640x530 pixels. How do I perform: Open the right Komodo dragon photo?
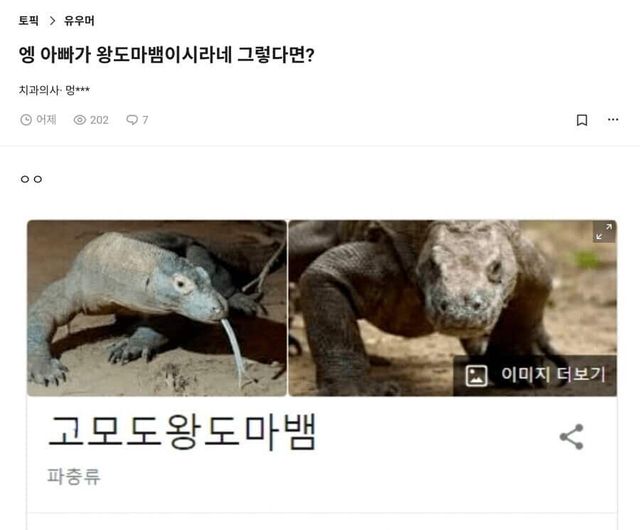point(452,308)
